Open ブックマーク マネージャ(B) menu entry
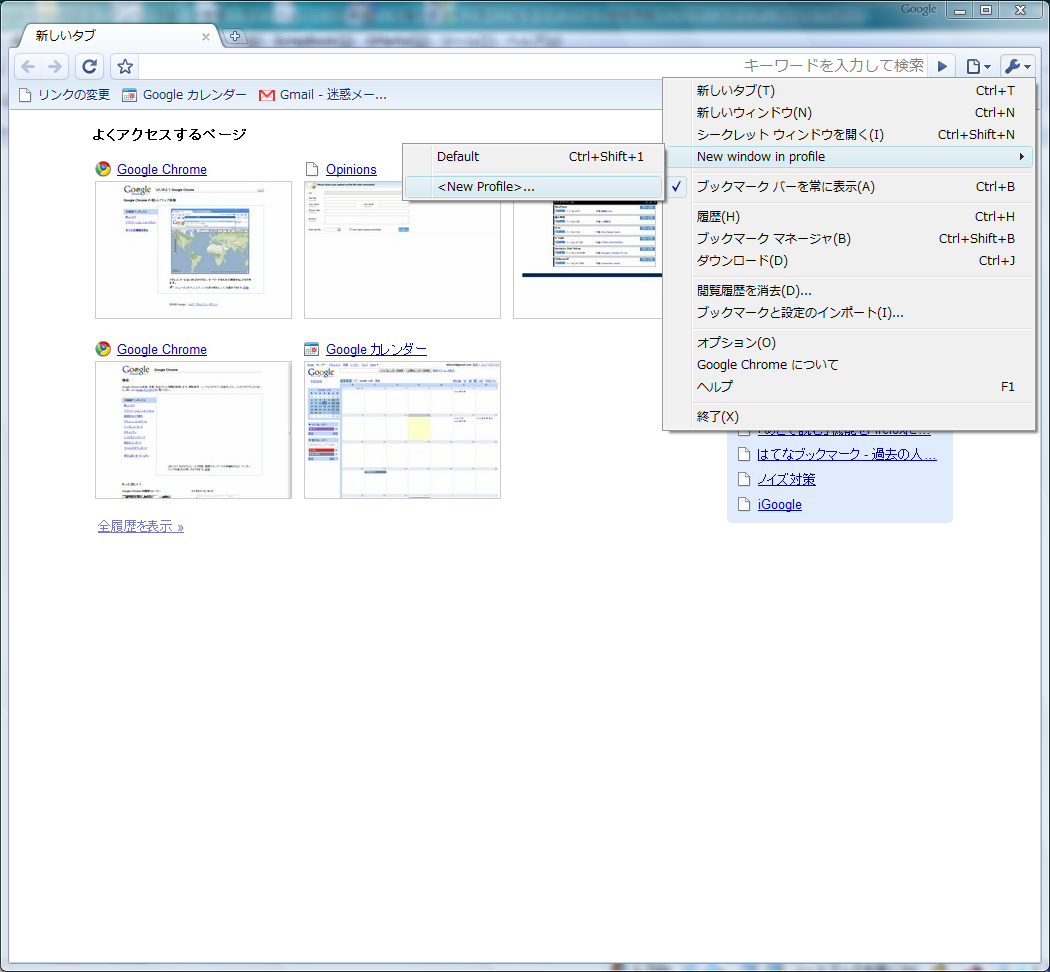The height and width of the screenshot is (972, 1050). point(849,239)
